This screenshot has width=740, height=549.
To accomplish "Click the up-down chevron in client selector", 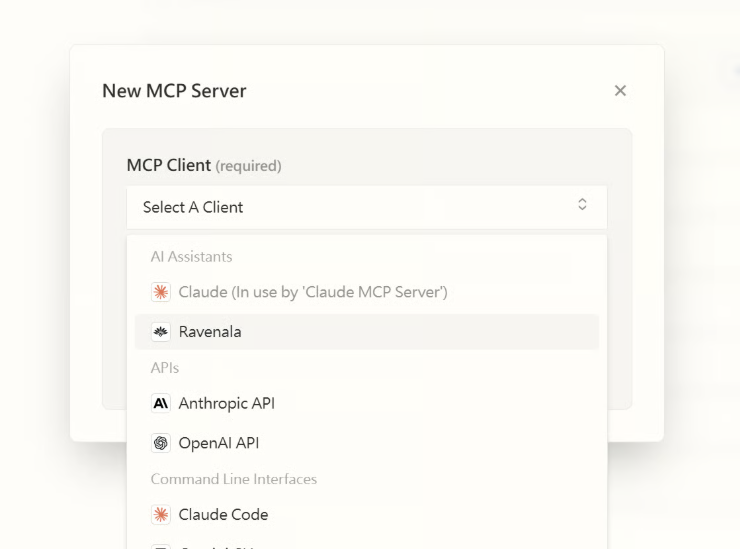I will pyautogui.click(x=583, y=205).
